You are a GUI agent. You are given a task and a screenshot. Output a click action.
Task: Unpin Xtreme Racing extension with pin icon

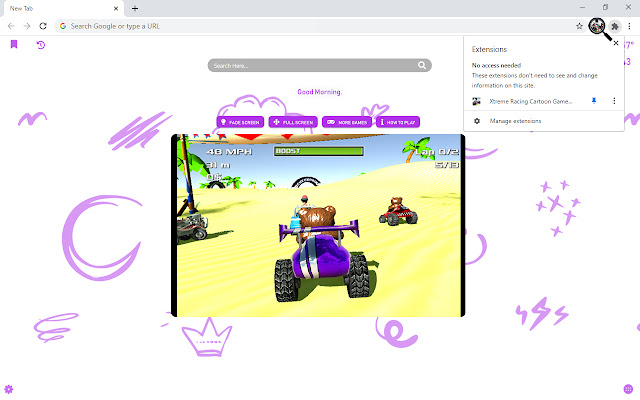point(594,101)
